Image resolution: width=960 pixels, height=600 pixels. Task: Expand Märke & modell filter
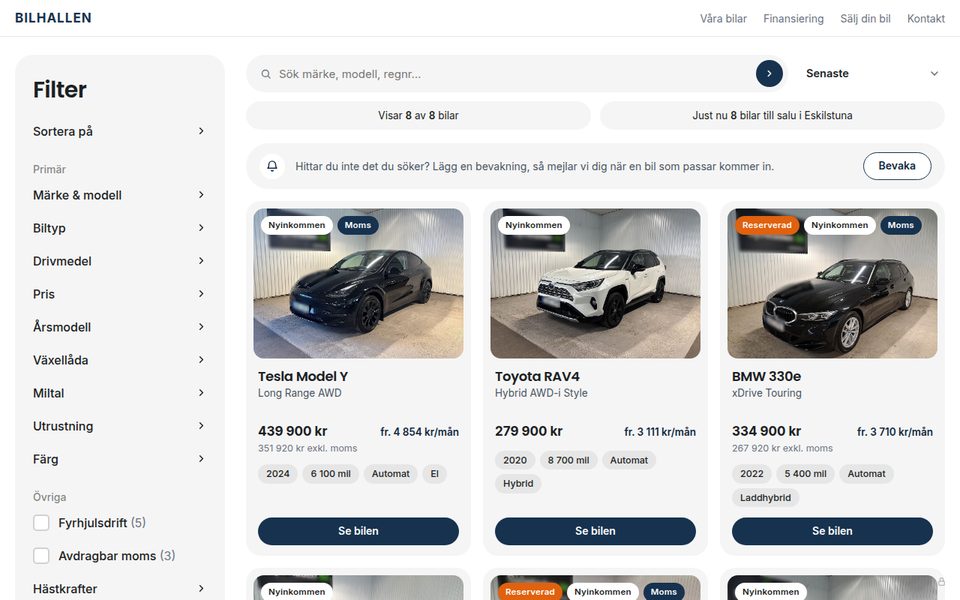click(x=119, y=195)
